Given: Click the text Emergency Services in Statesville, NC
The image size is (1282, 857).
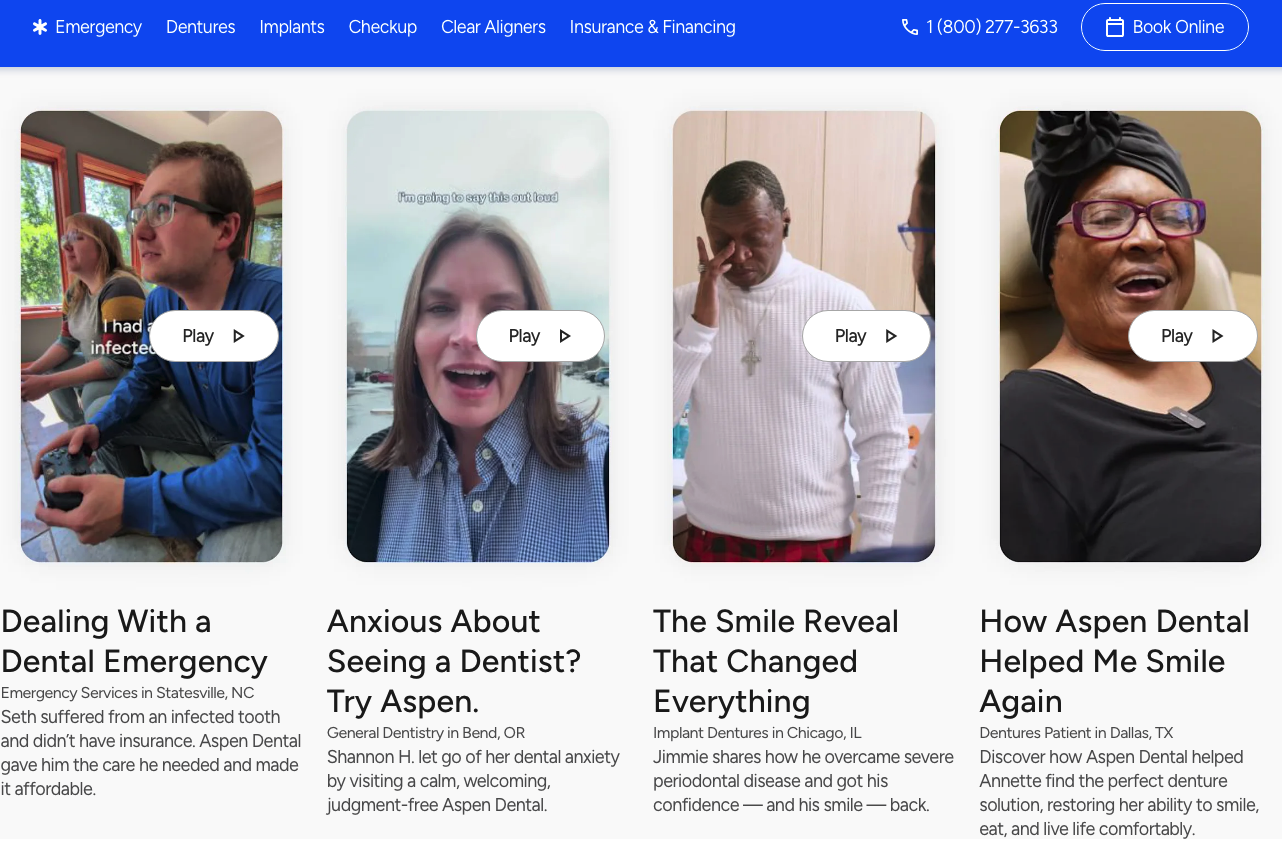Looking at the screenshot, I should click(x=128, y=693).
